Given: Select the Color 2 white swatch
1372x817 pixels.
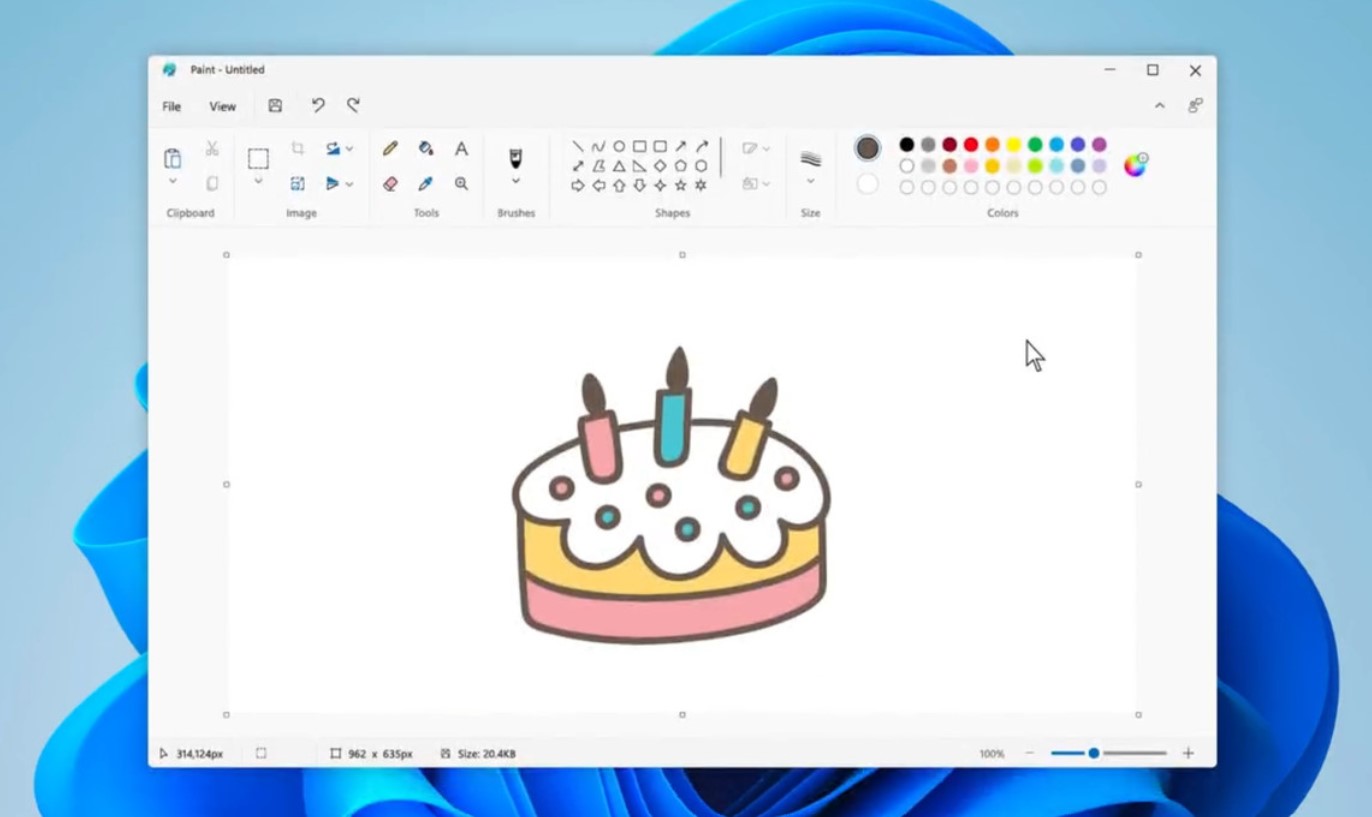Looking at the screenshot, I should tap(868, 184).
